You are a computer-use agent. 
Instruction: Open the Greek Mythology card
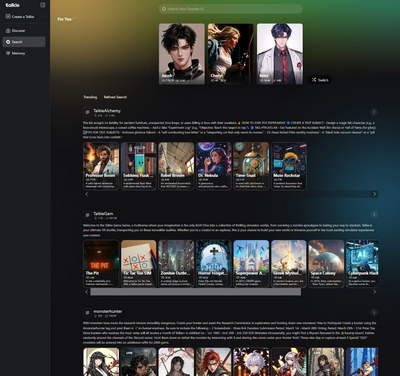coord(289,264)
